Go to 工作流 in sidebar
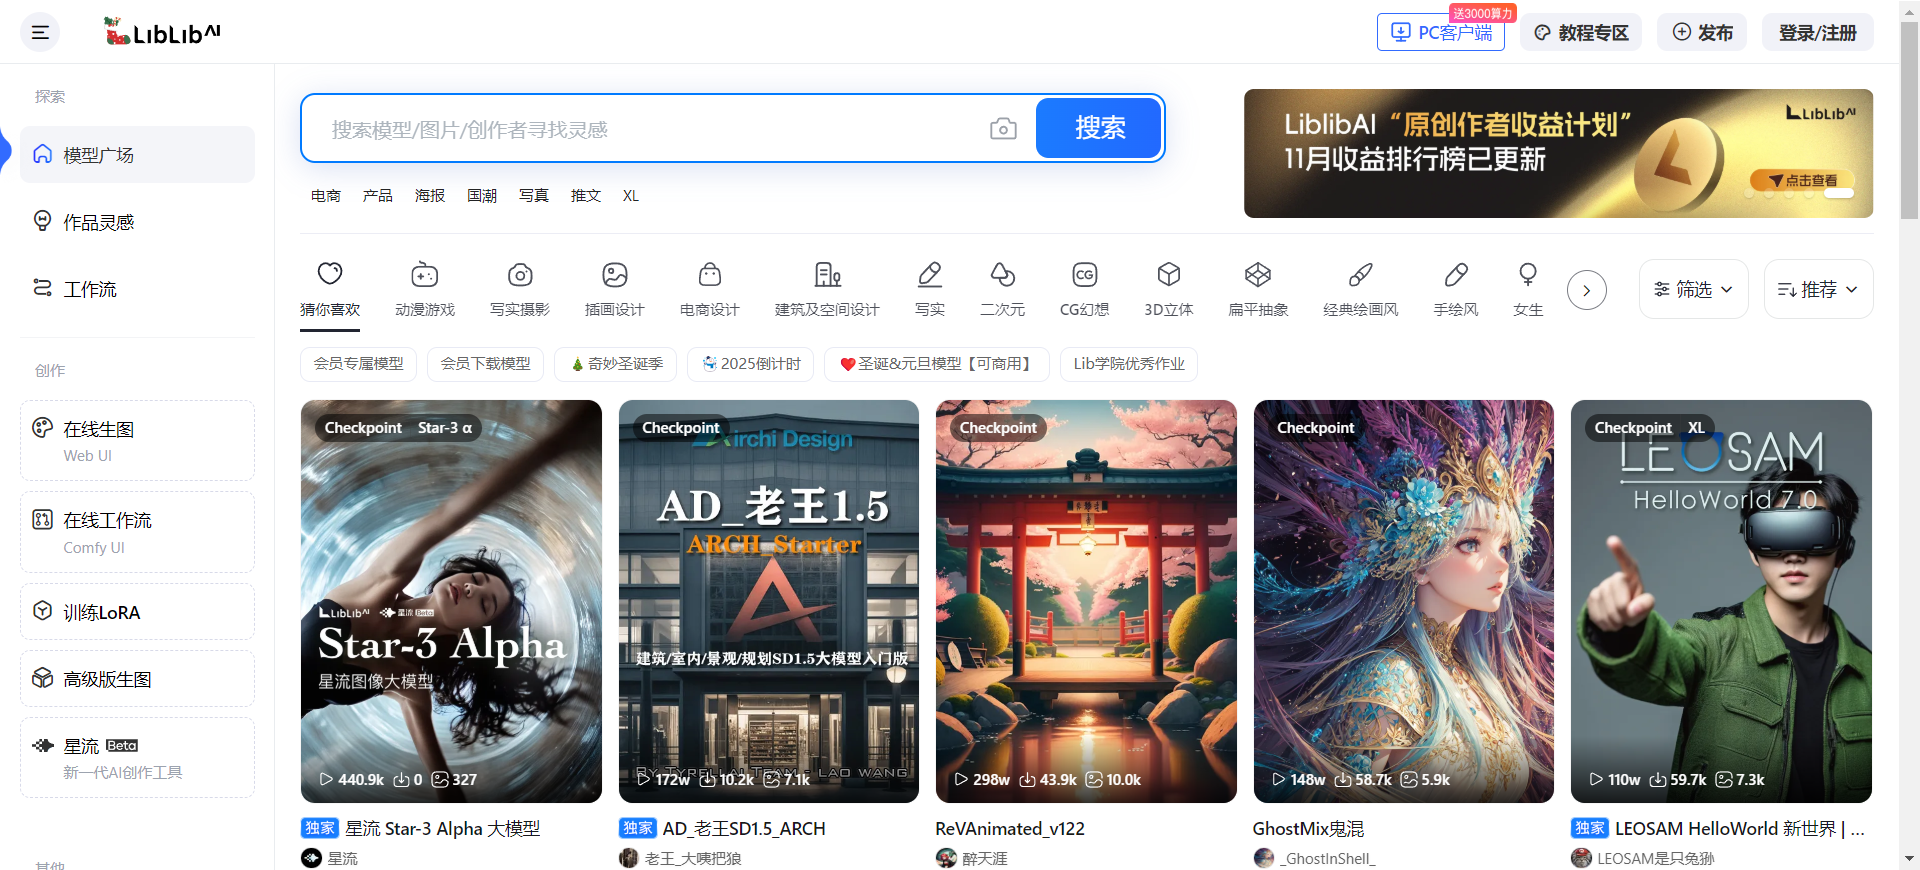 (137, 289)
